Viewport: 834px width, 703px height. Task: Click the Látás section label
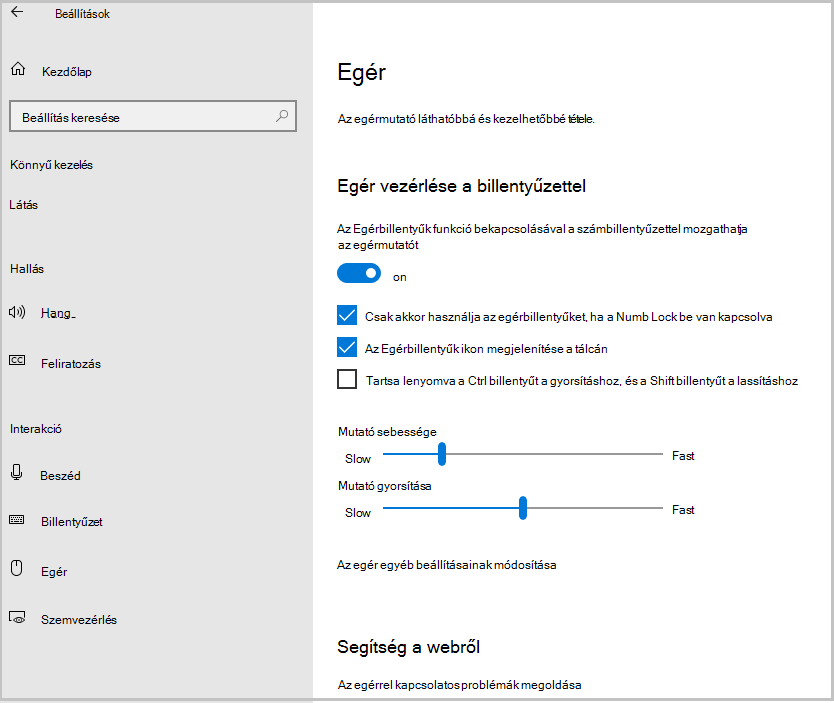pyautogui.click(x=23, y=205)
